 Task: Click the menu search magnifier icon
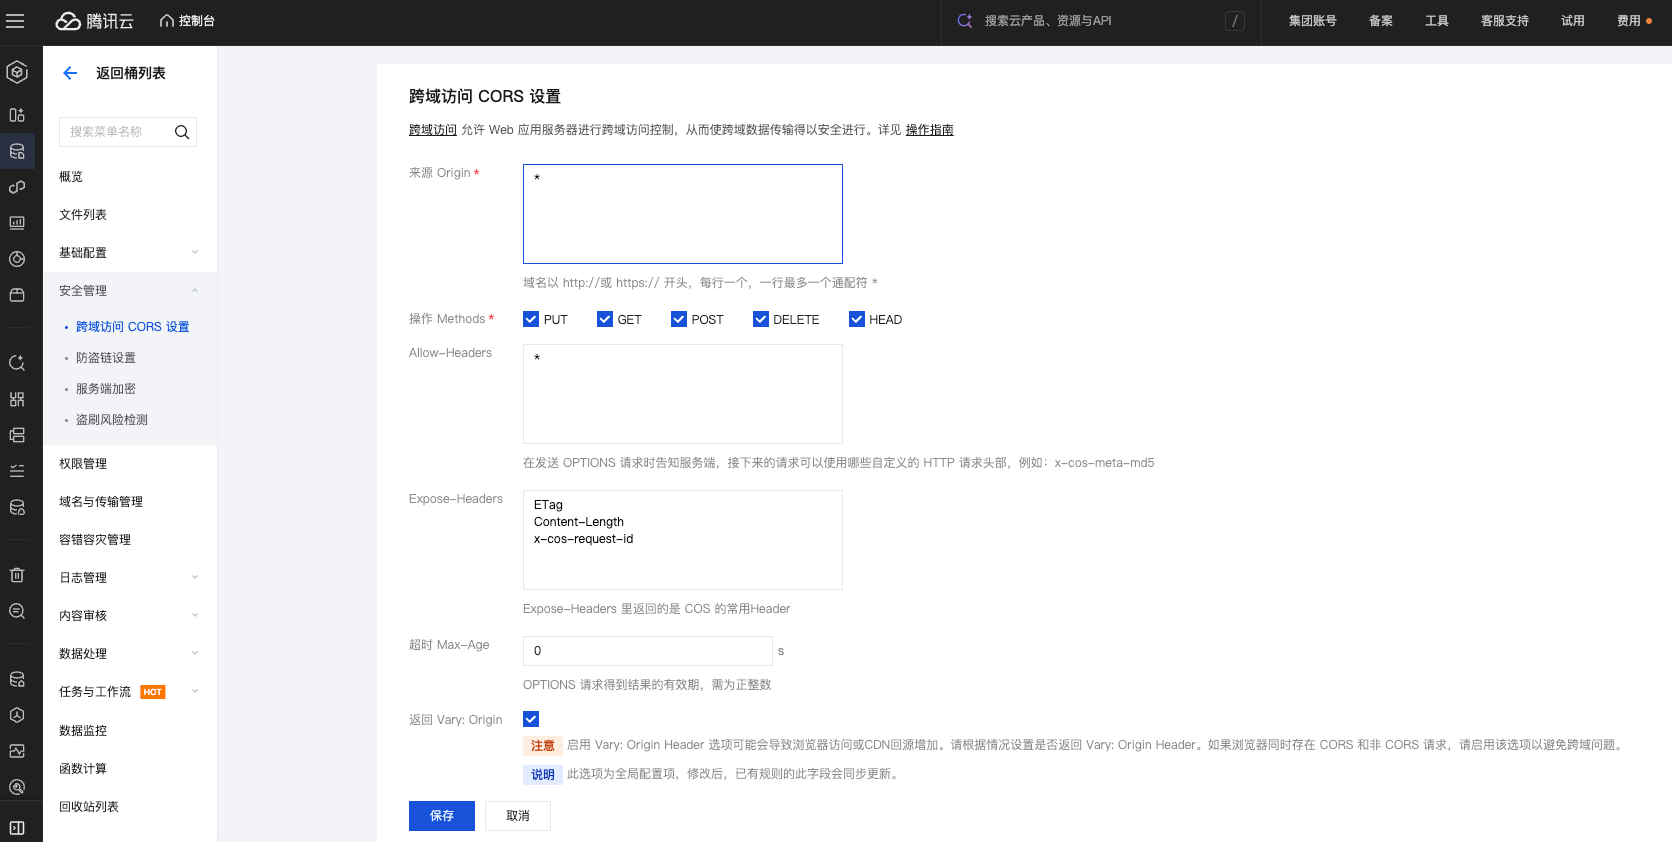point(182,132)
